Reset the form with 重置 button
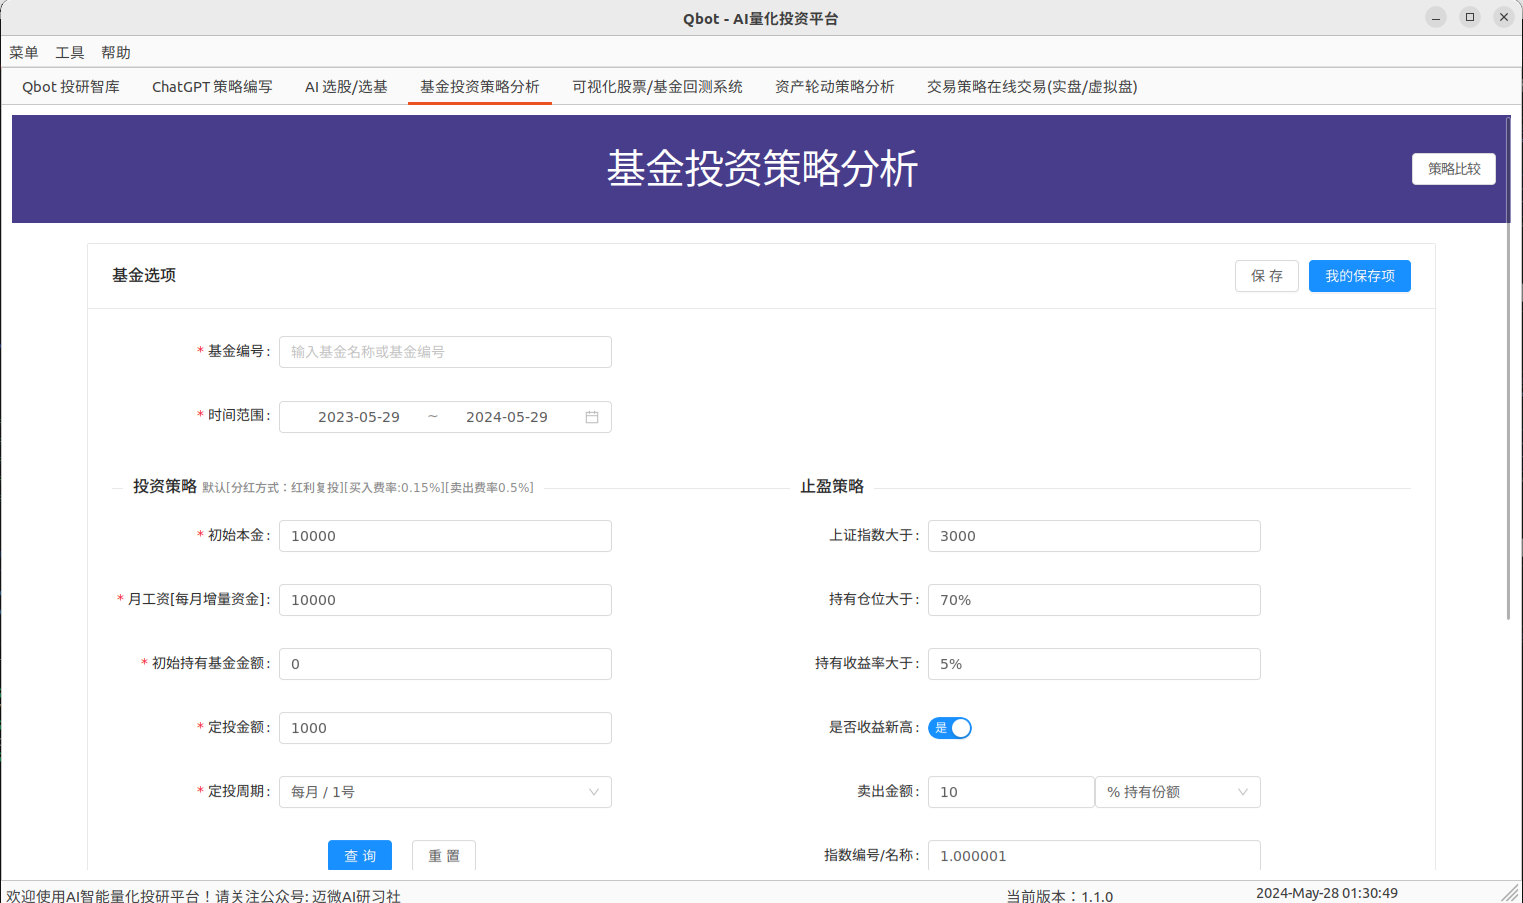Screen dimensions: 1523x903 point(443,855)
